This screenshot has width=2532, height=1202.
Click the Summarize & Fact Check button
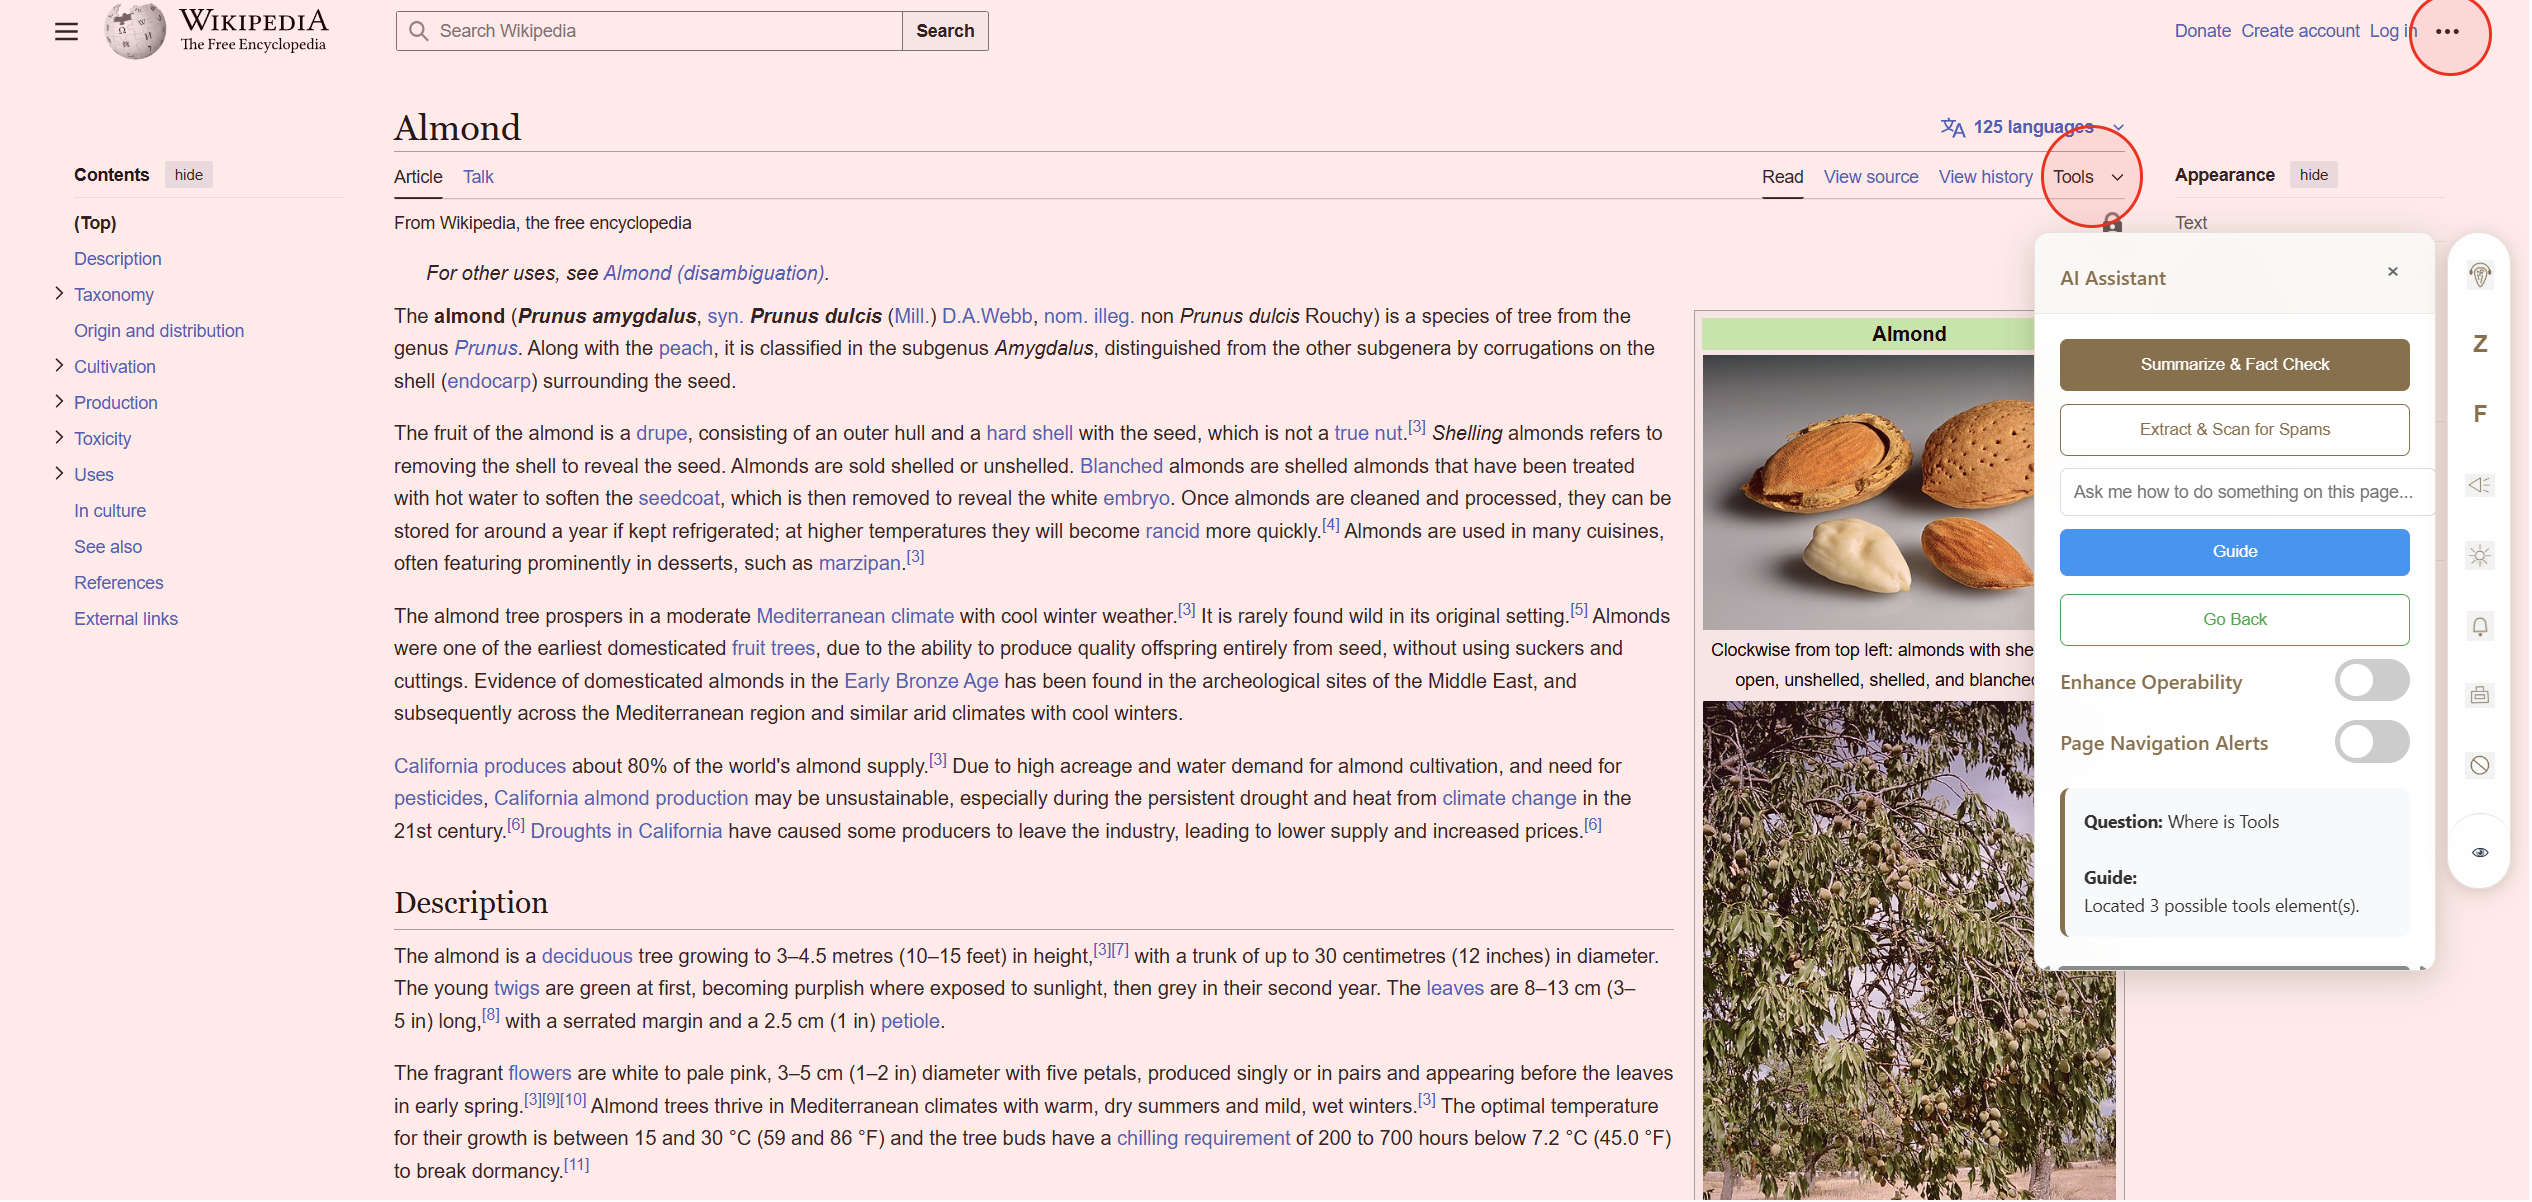(2233, 365)
